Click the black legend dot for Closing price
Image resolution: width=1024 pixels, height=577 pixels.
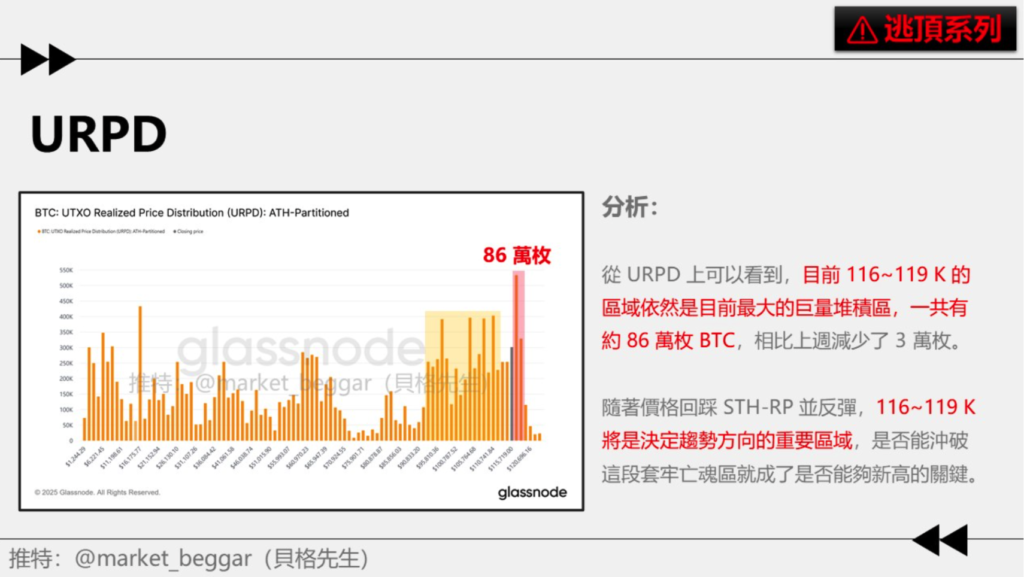click(177, 232)
